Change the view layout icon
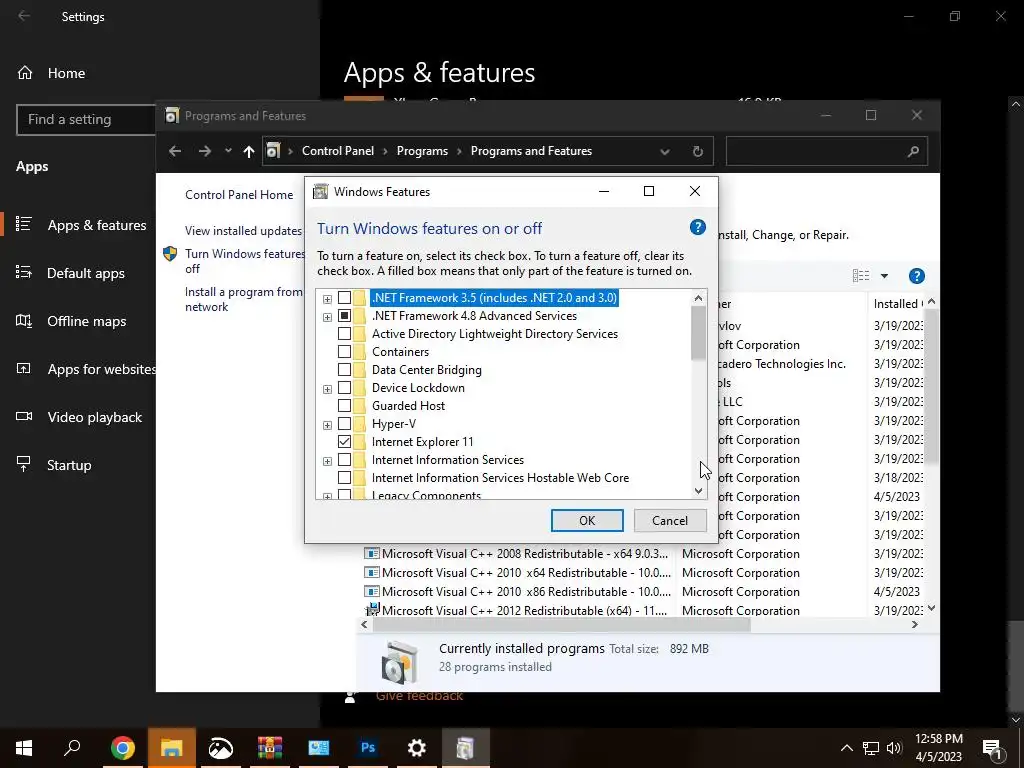 coord(861,276)
